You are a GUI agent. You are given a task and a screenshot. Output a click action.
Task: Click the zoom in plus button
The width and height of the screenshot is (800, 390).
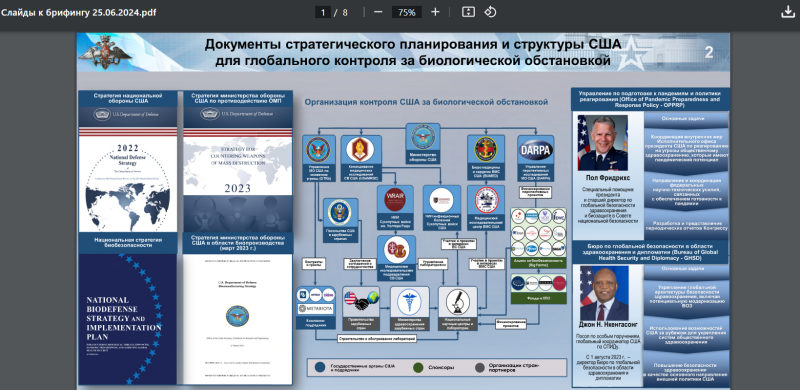point(435,12)
